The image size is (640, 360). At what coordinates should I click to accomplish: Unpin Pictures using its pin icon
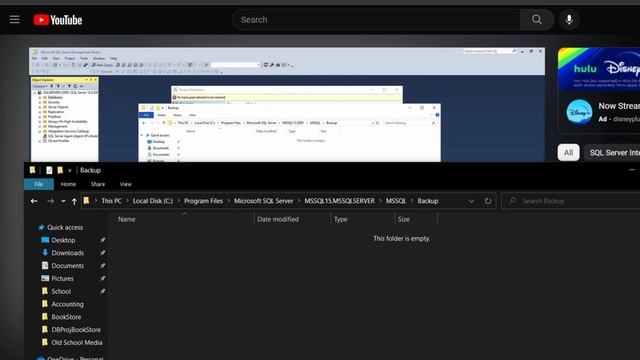click(103, 278)
